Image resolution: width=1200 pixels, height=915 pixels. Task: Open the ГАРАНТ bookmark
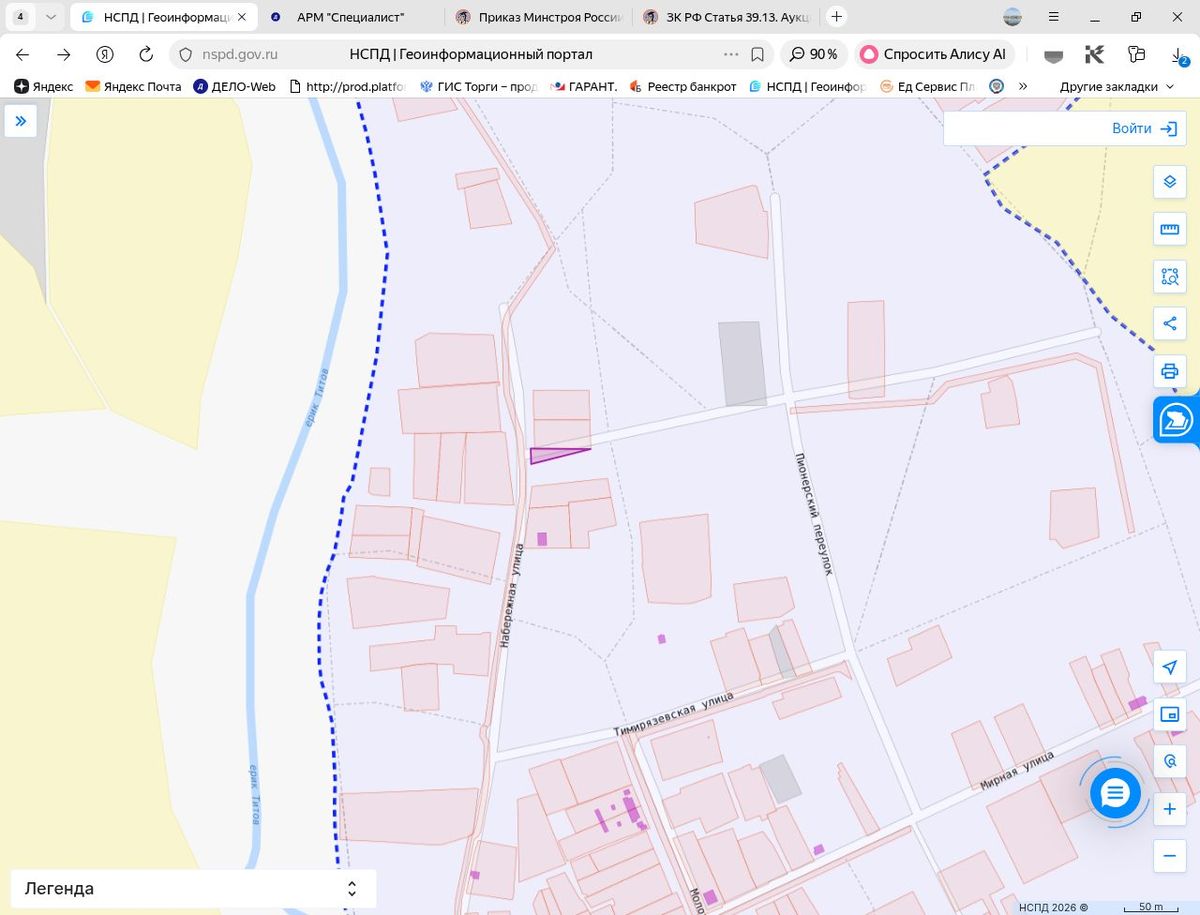click(582, 87)
